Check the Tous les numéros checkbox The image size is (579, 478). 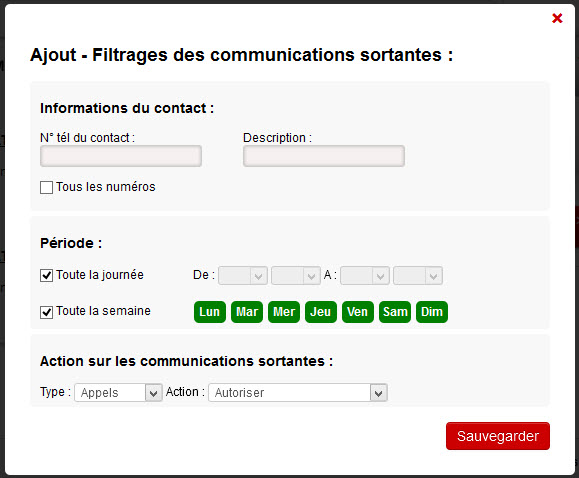point(46,187)
